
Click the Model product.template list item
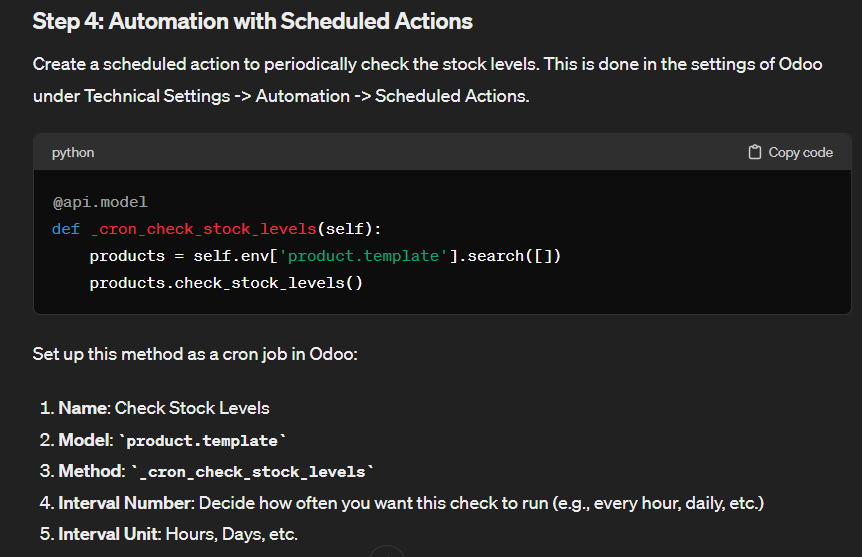coord(163,440)
